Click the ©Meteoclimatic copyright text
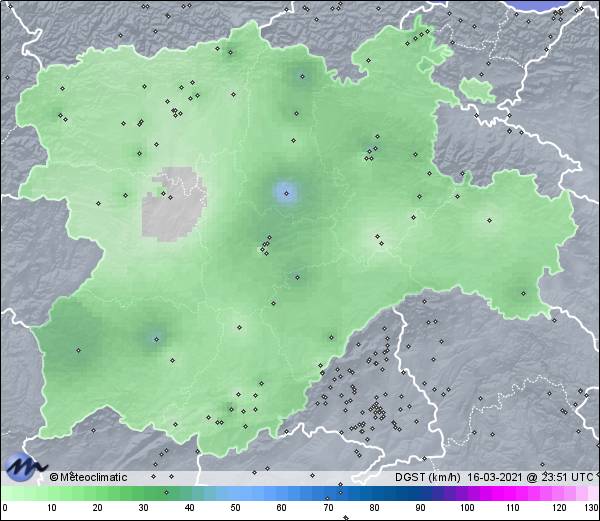This screenshot has height=521, width=600. pyautogui.click(x=88, y=477)
